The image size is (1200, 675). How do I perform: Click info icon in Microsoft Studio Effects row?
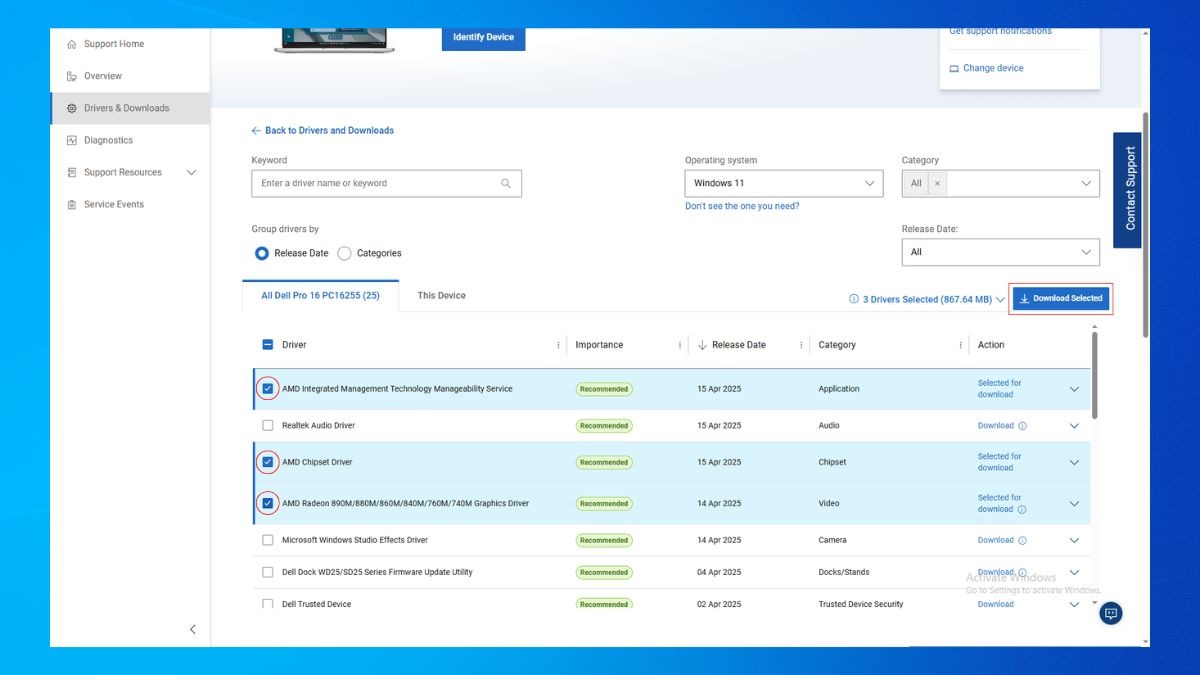point(1022,540)
